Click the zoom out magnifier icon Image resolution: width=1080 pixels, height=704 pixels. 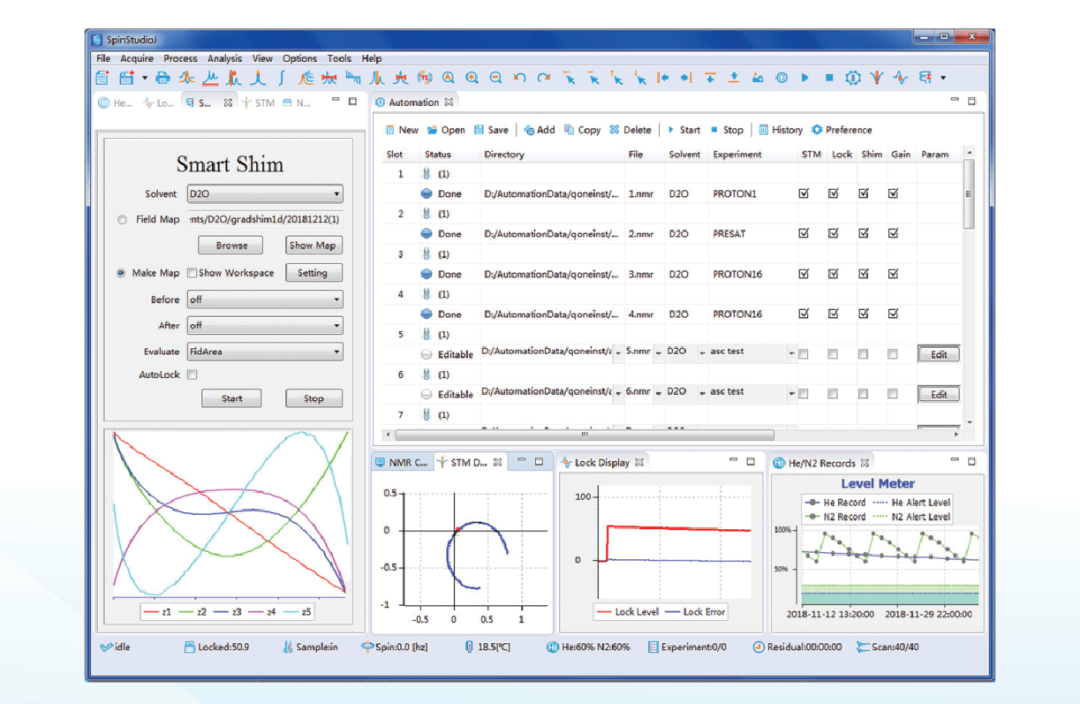point(496,78)
